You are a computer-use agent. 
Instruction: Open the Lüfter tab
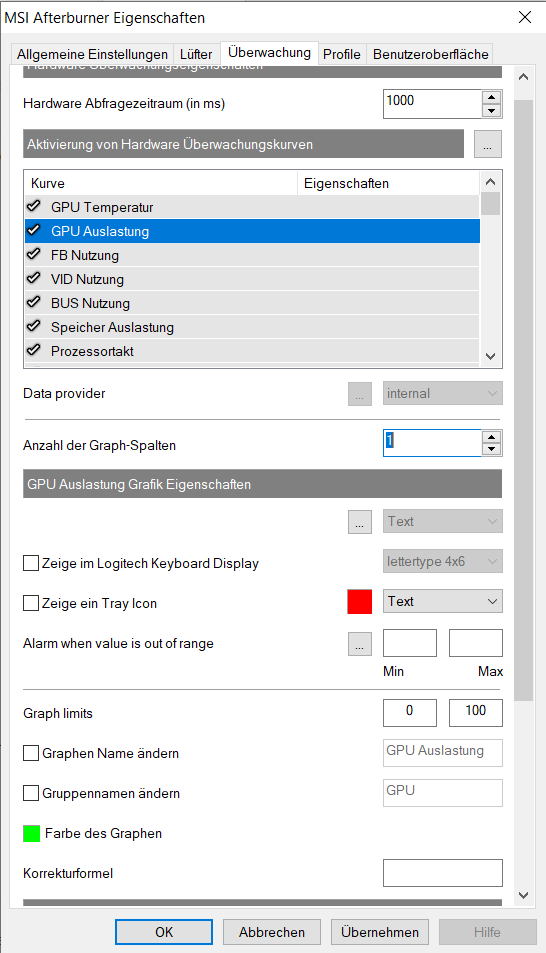(196, 54)
